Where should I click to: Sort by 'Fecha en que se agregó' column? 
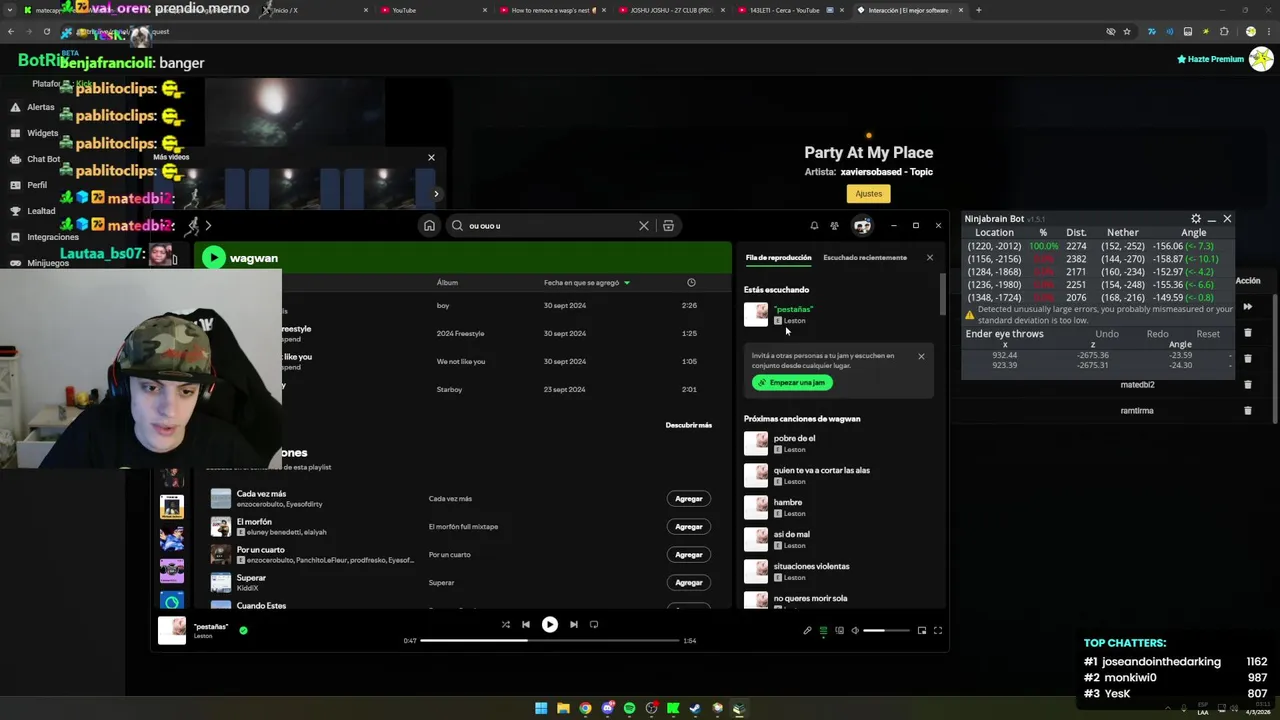coord(586,283)
